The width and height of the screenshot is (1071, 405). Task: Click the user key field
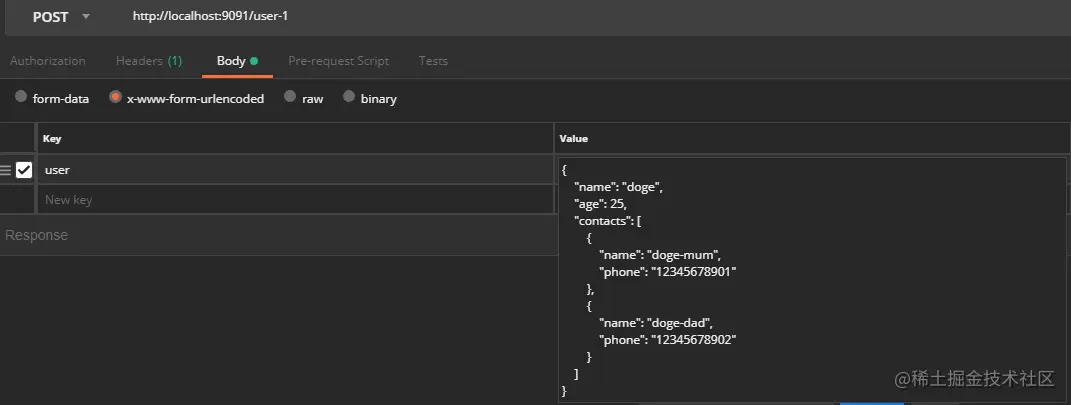[x=294, y=170]
